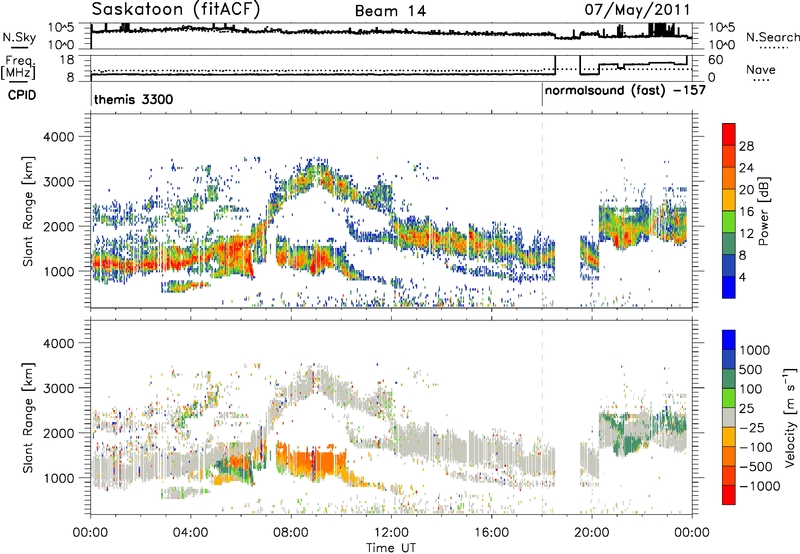Select the Beam 14 heading

pyautogui.click(x=390, y=11)
